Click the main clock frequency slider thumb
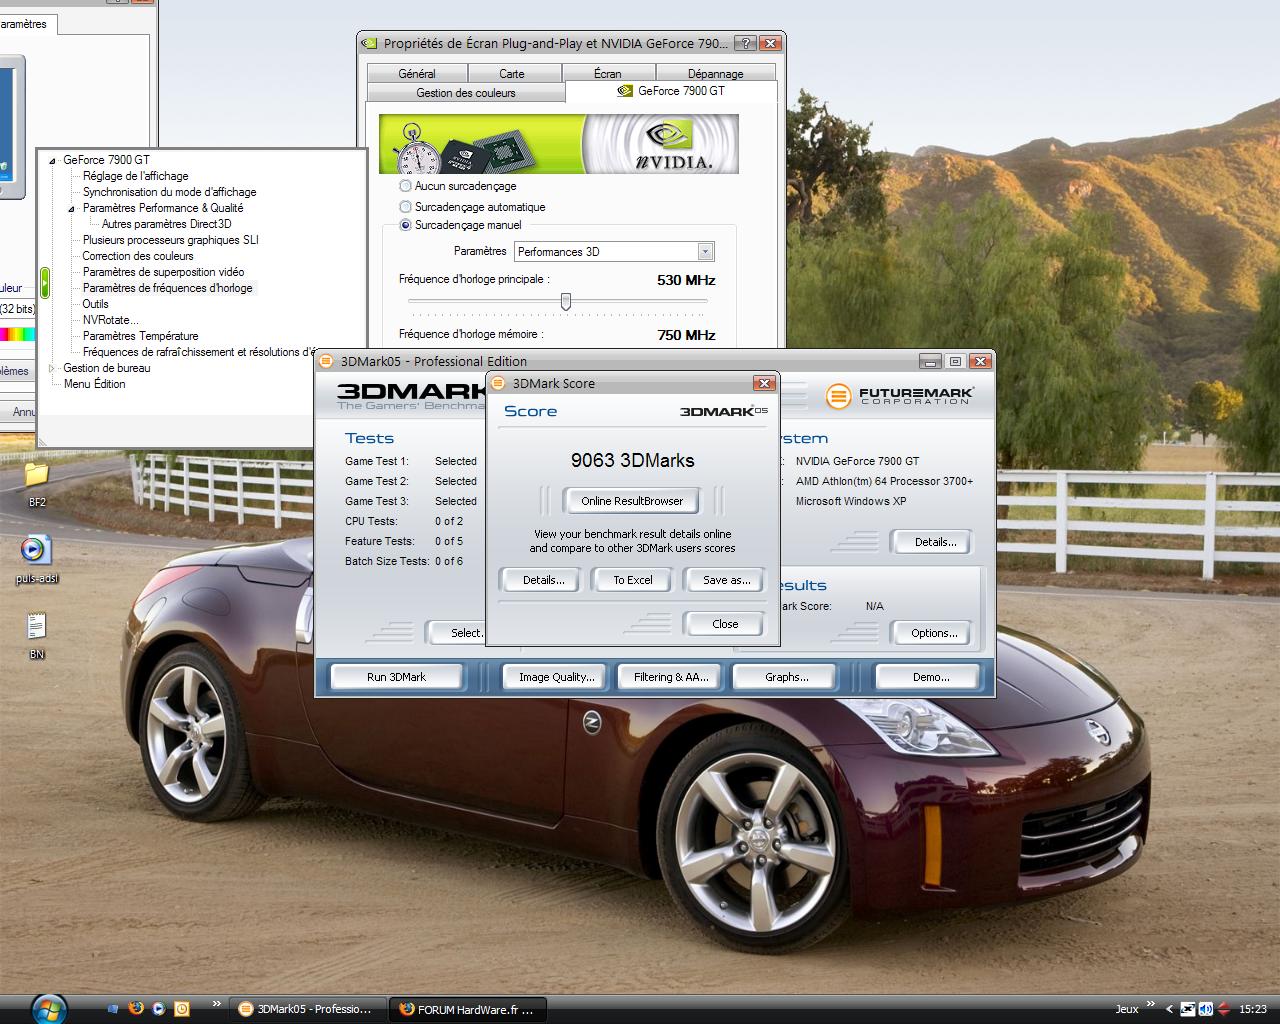 (566, 301)
